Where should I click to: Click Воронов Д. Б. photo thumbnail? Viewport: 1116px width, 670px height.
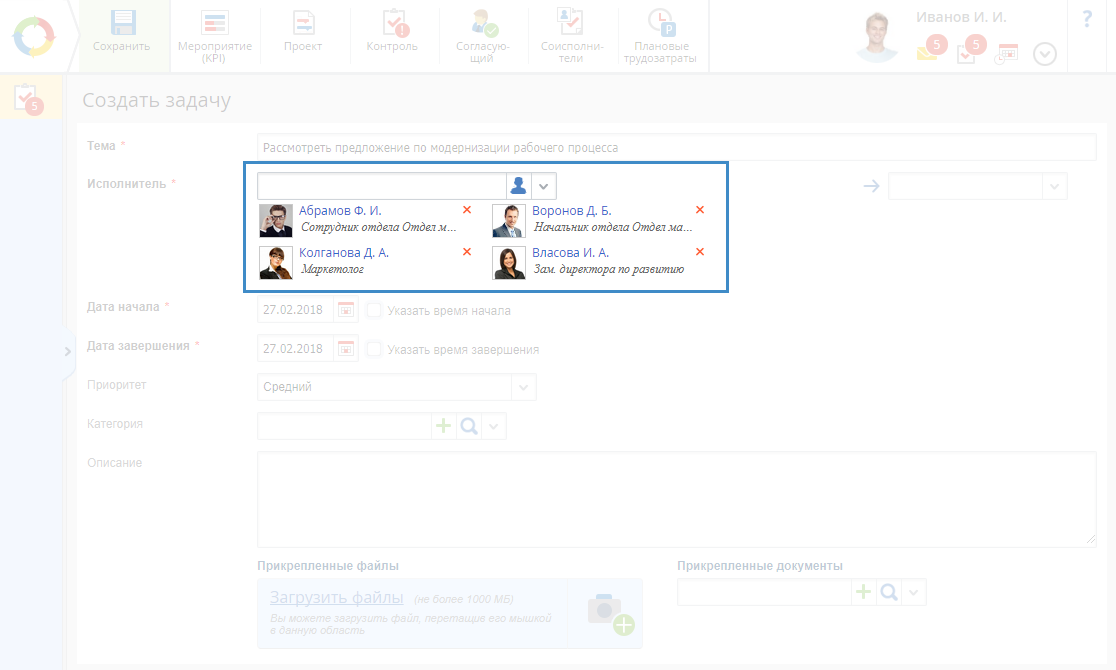click(509, 221)
